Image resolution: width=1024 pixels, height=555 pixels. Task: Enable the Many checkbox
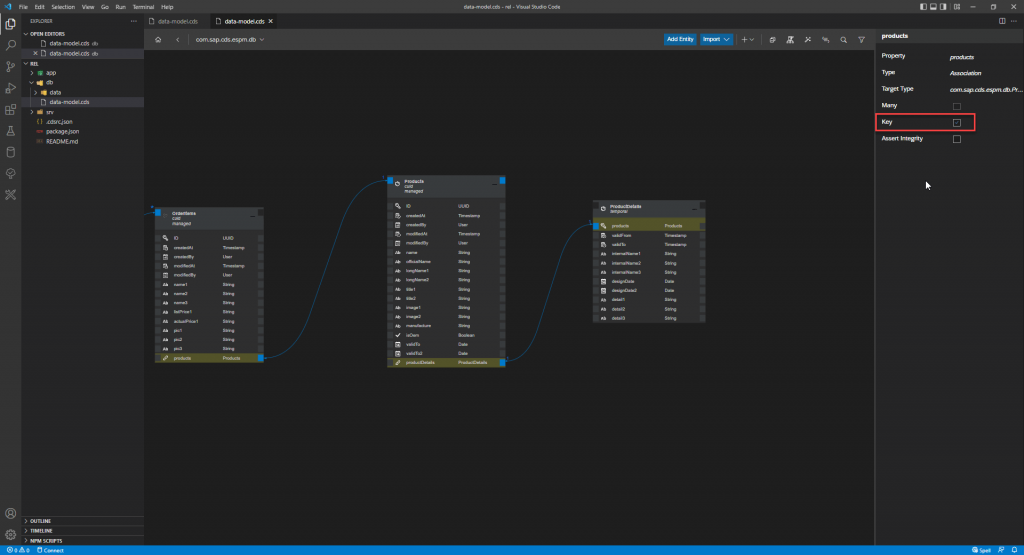(x=957, y=106)
